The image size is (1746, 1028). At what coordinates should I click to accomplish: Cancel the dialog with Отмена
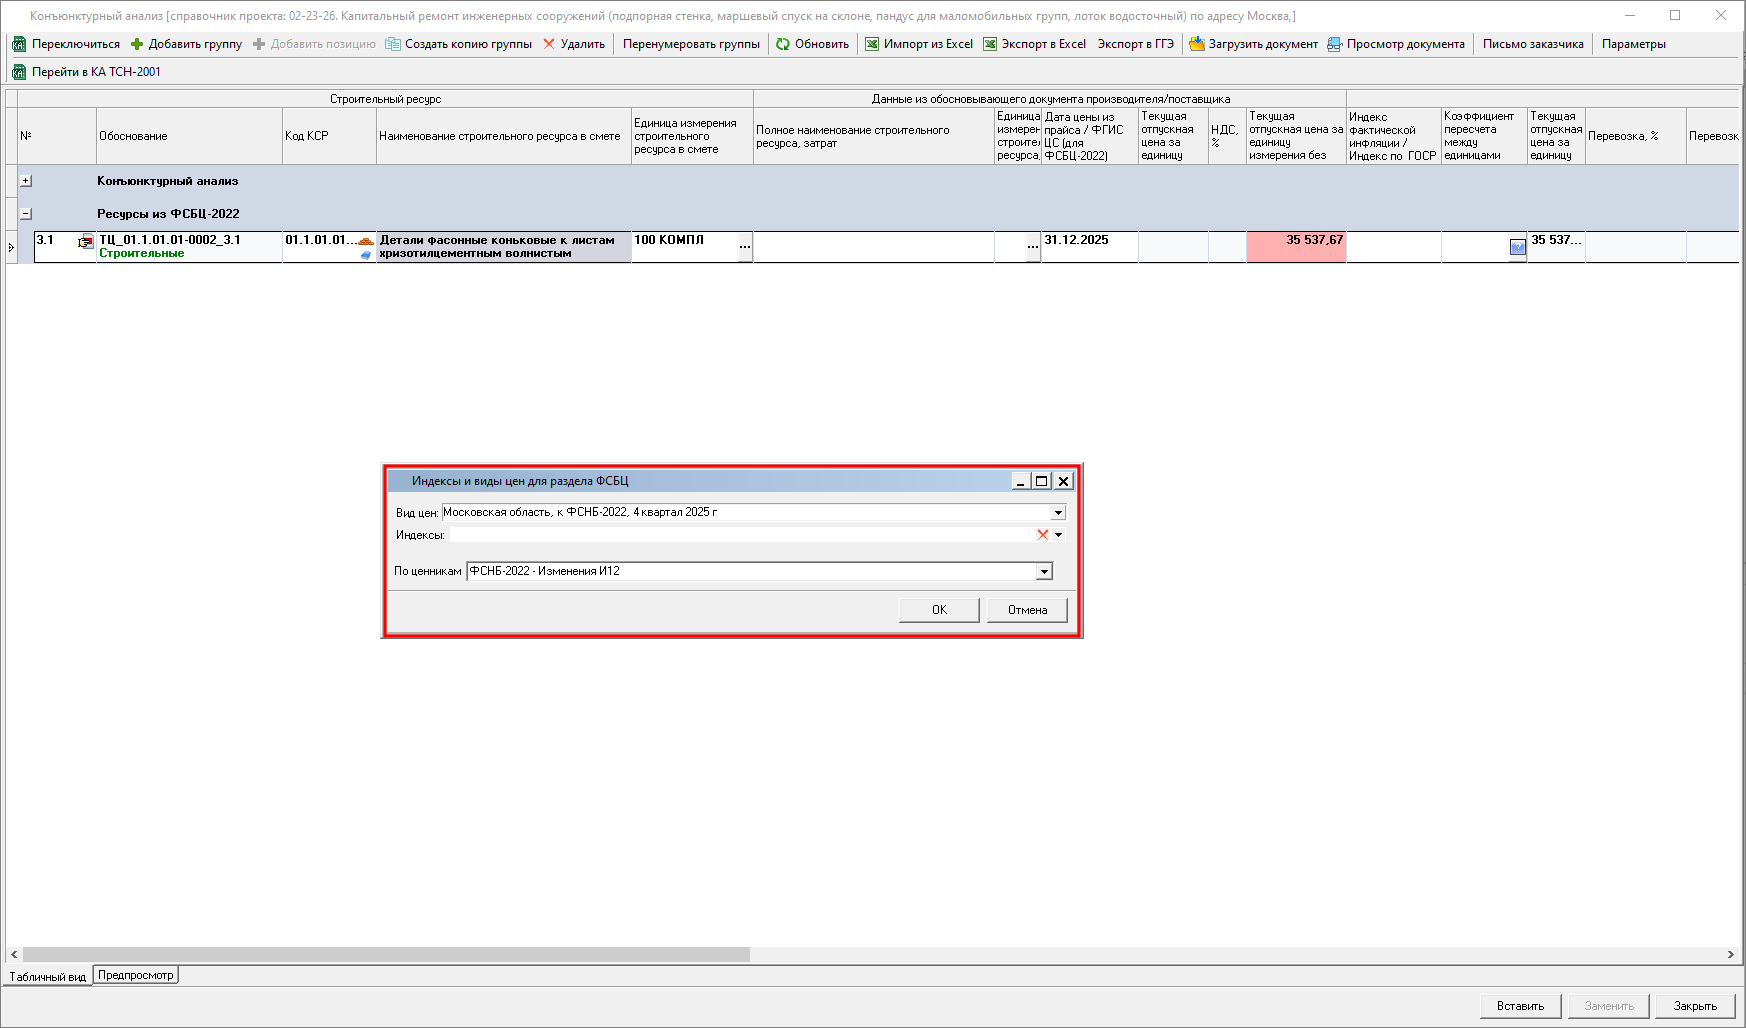coord(1027,610)
